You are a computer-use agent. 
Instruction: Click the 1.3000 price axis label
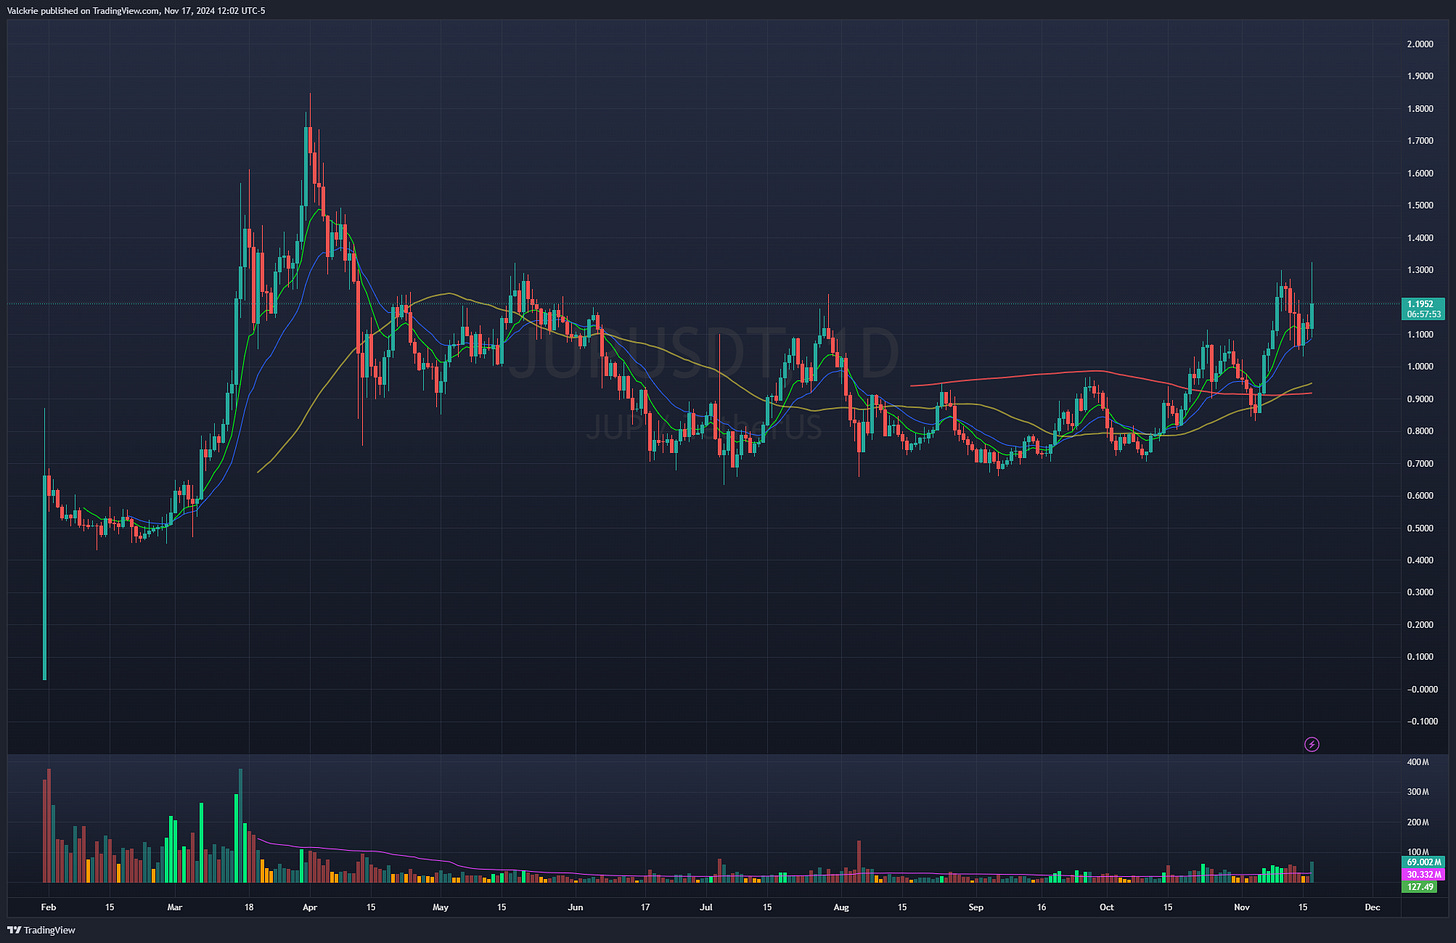(1420, 270)
